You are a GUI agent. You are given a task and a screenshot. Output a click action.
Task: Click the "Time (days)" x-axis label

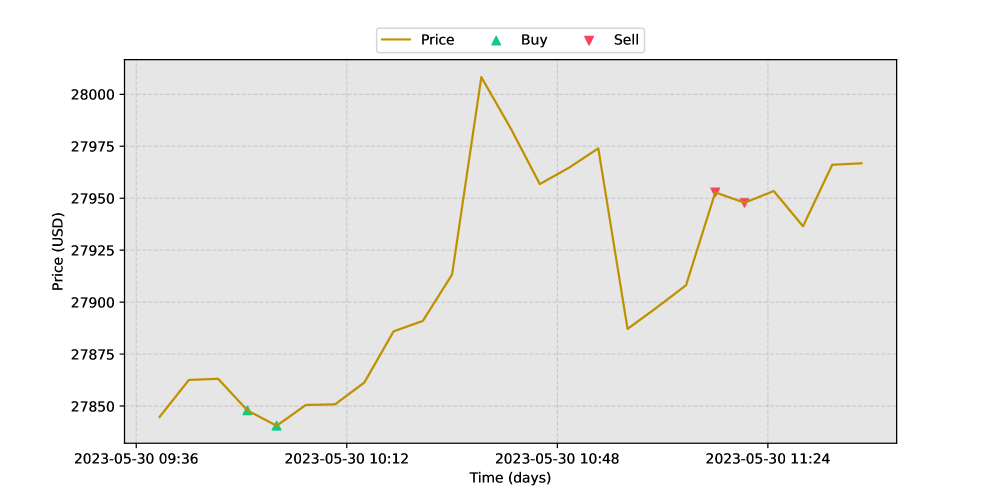pyautogui.click(x=510, y=478)
